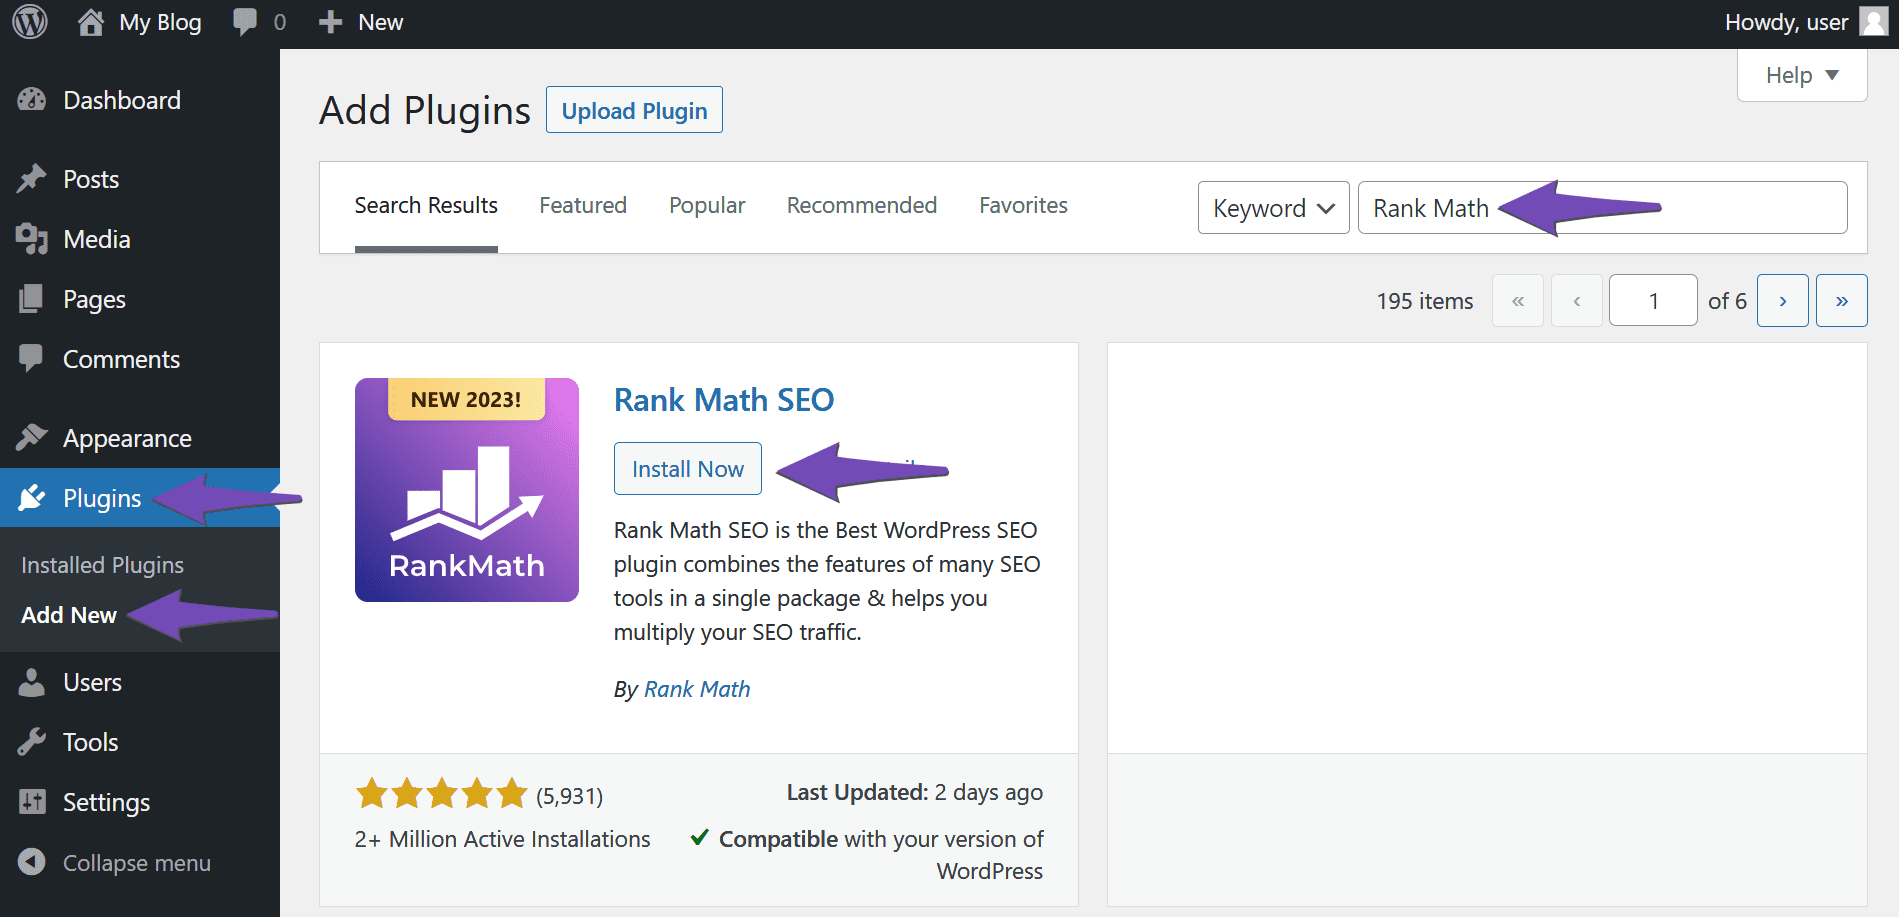This screenshot has height=917, width=1899.
Task: Go to the previous results page
Action: click(x=1576, y=300)
